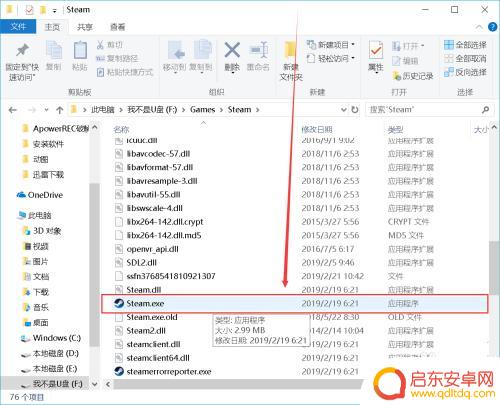Click Select none in ribbon

coord(465,59)
